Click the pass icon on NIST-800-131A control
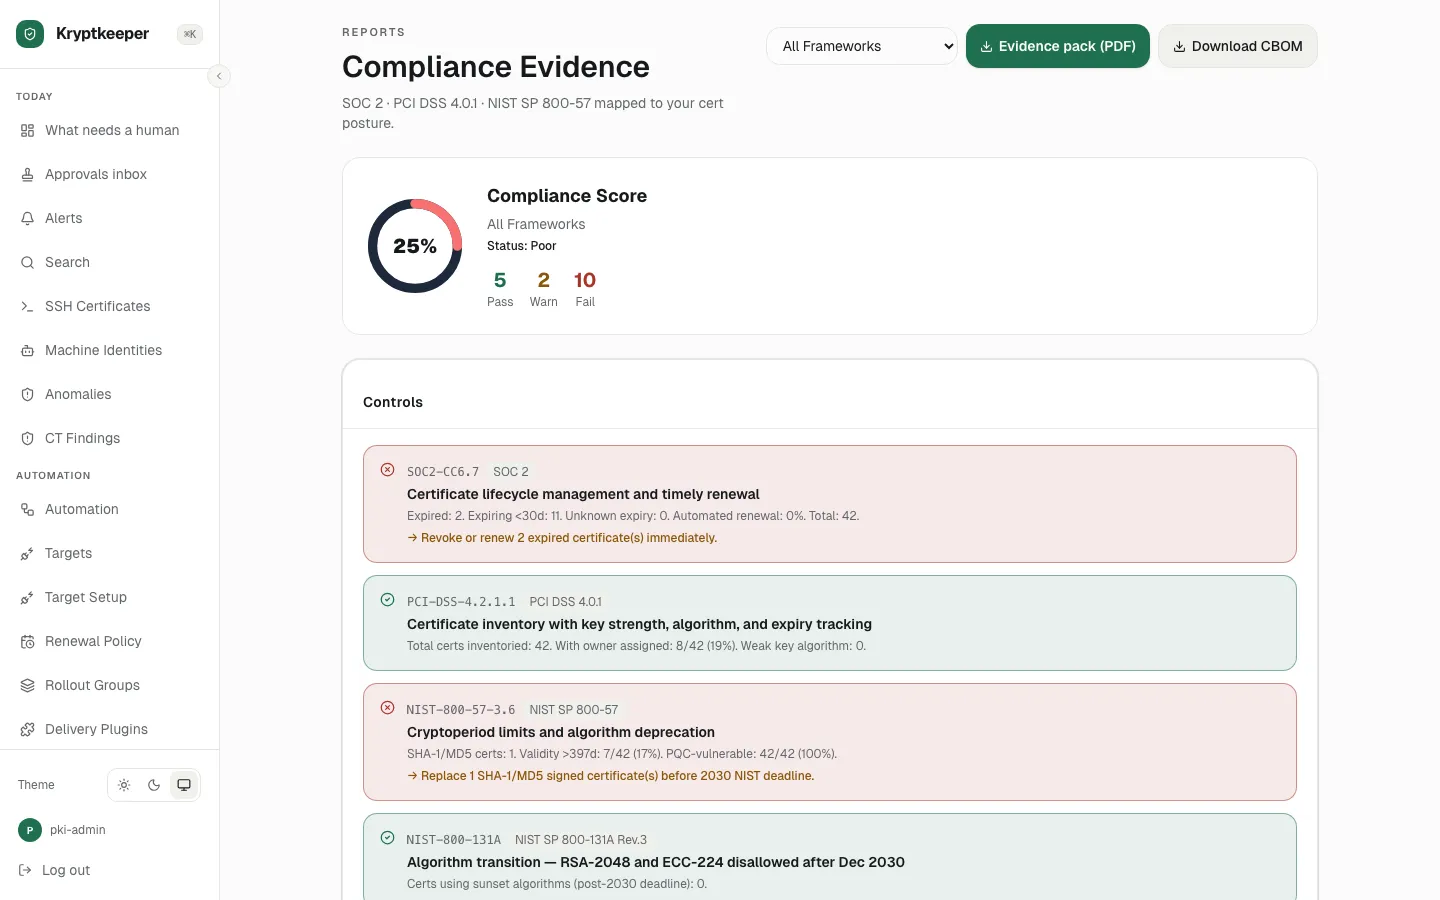1440x900 pixels. [387, 838]
